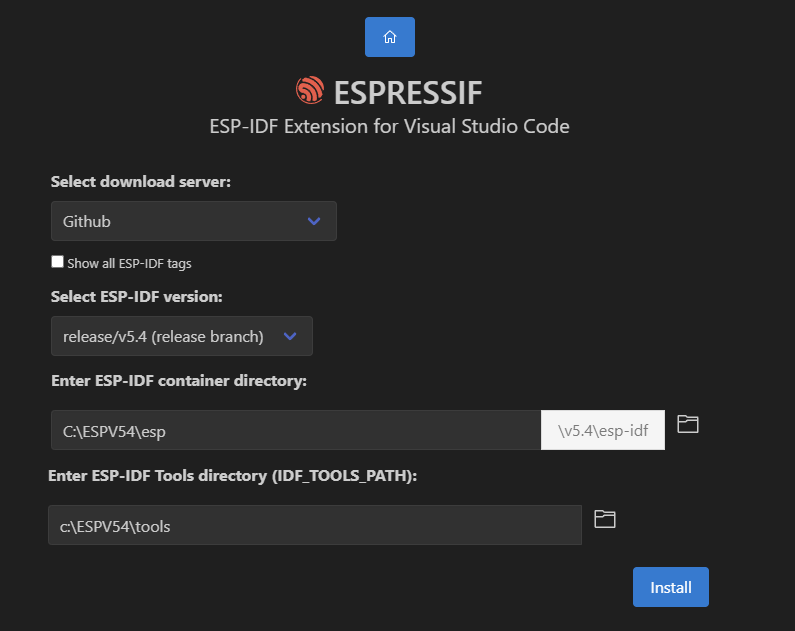Click 'Enter ESP-IDF container directory:' label
The height and width of the screenshot is (631, 795).
pyautogui.click(x=179, y=381)
